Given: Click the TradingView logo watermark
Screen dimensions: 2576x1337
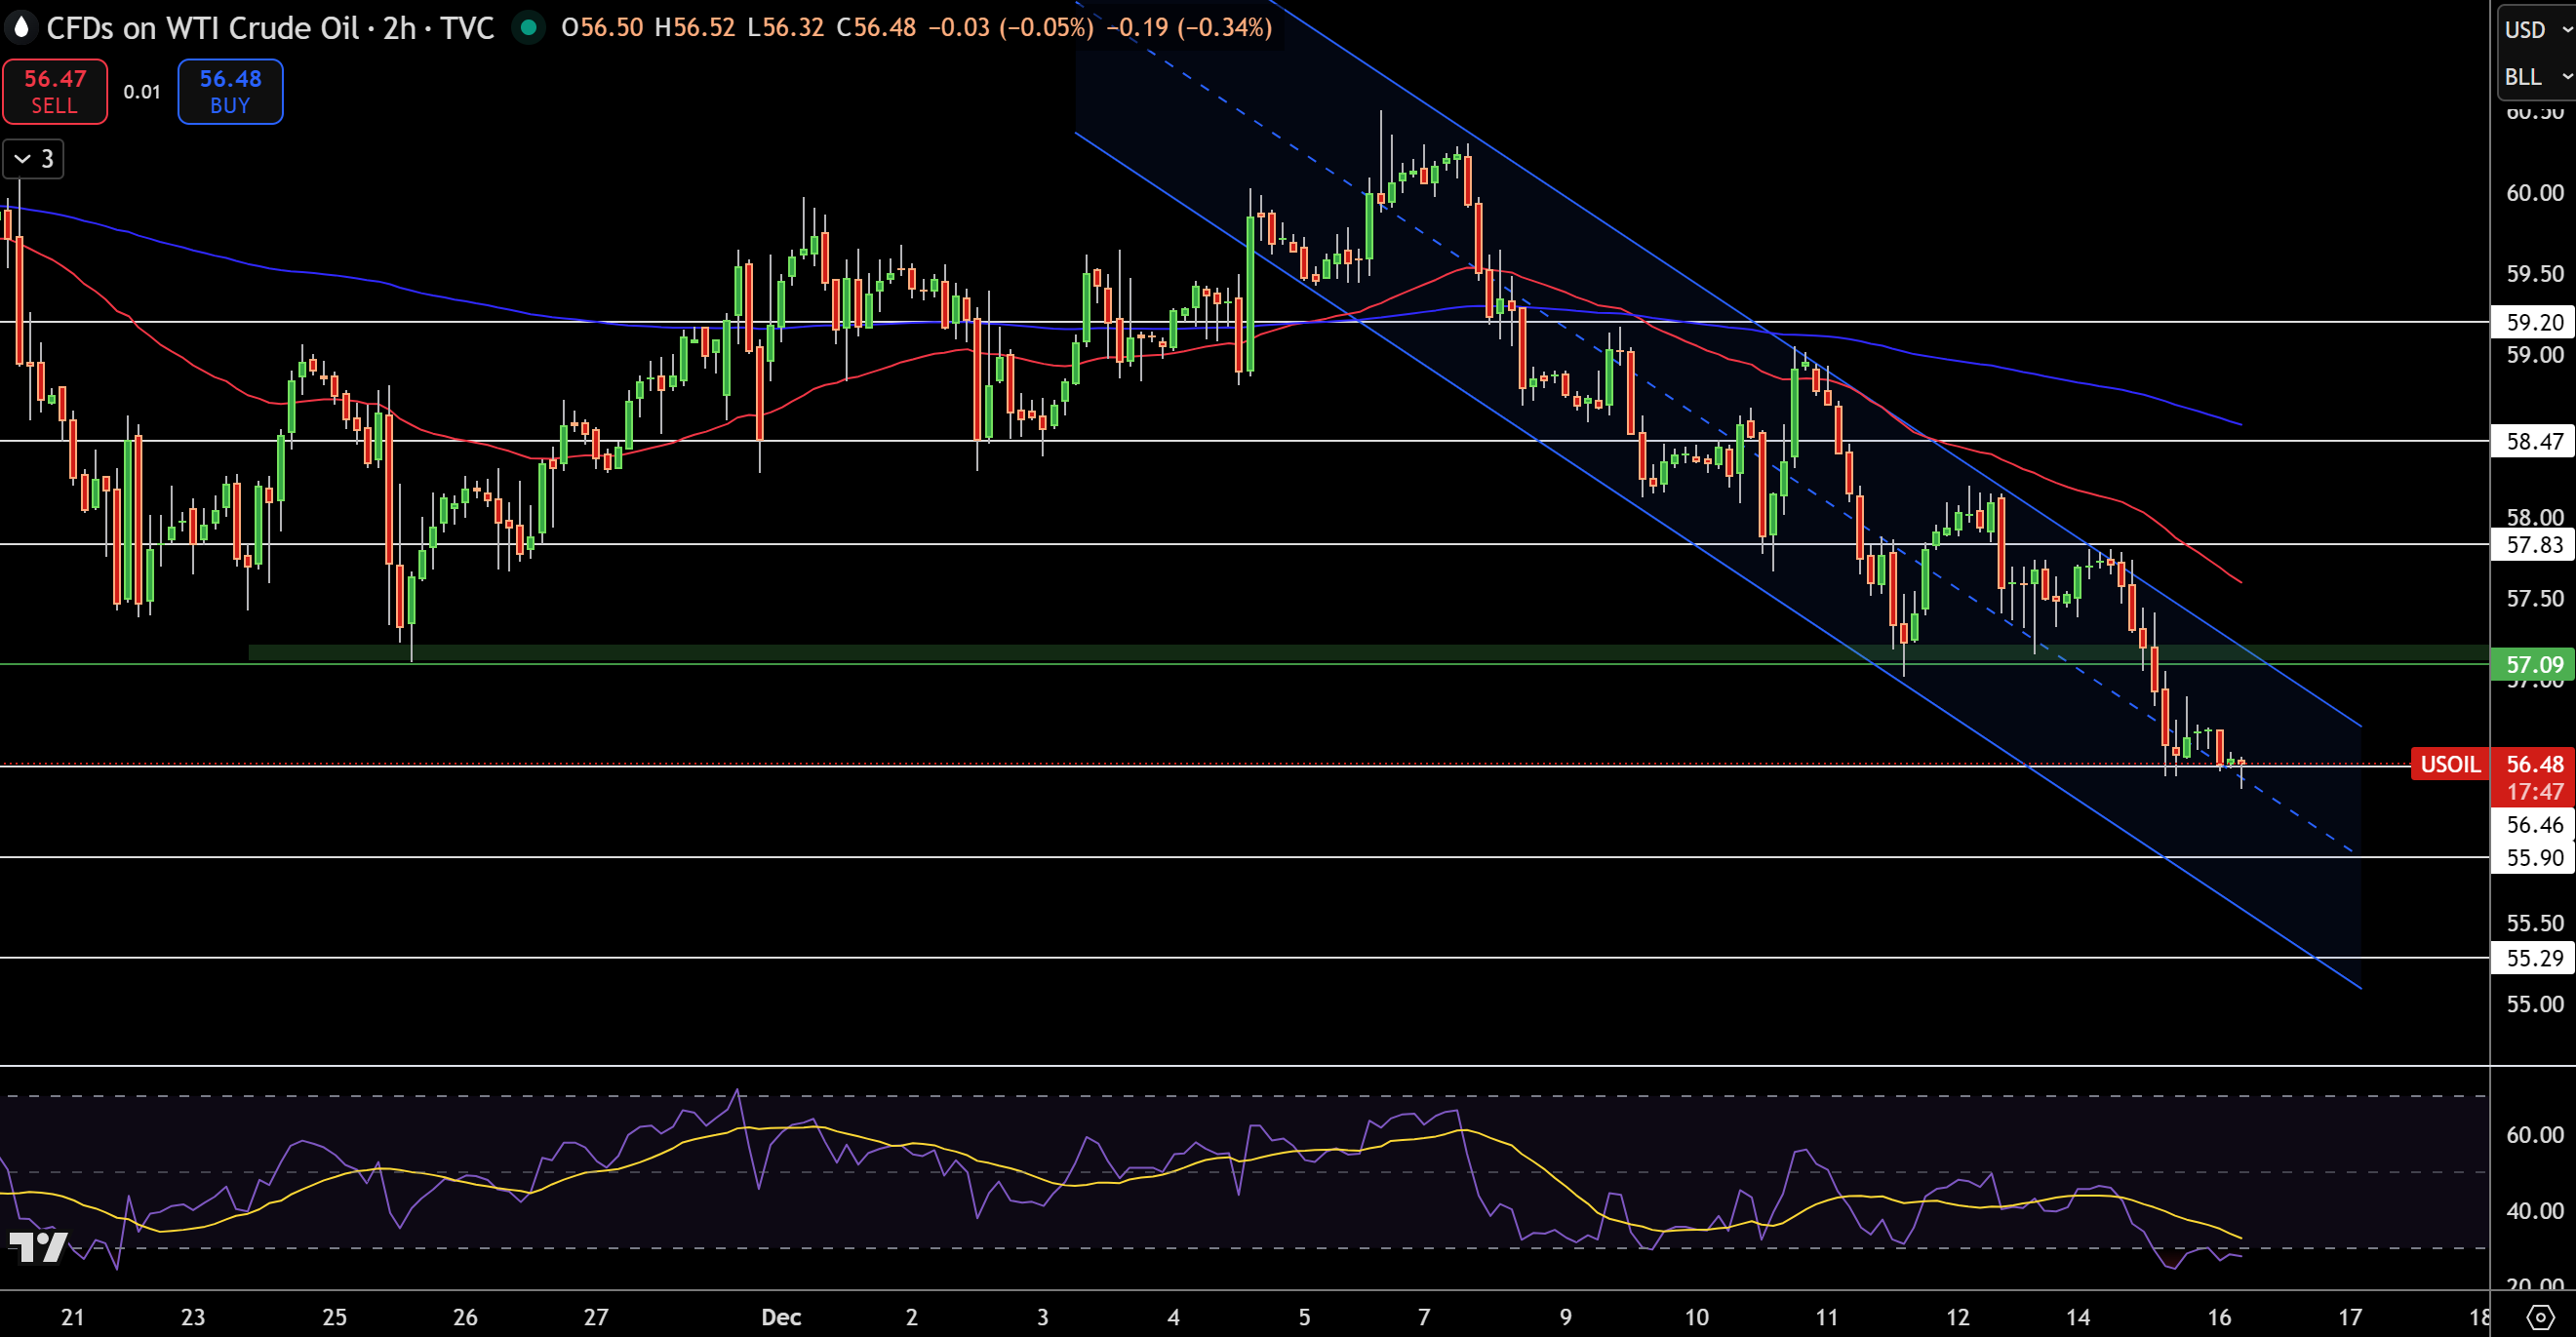Looking at the screenshot, I should tap(38, 1246).
